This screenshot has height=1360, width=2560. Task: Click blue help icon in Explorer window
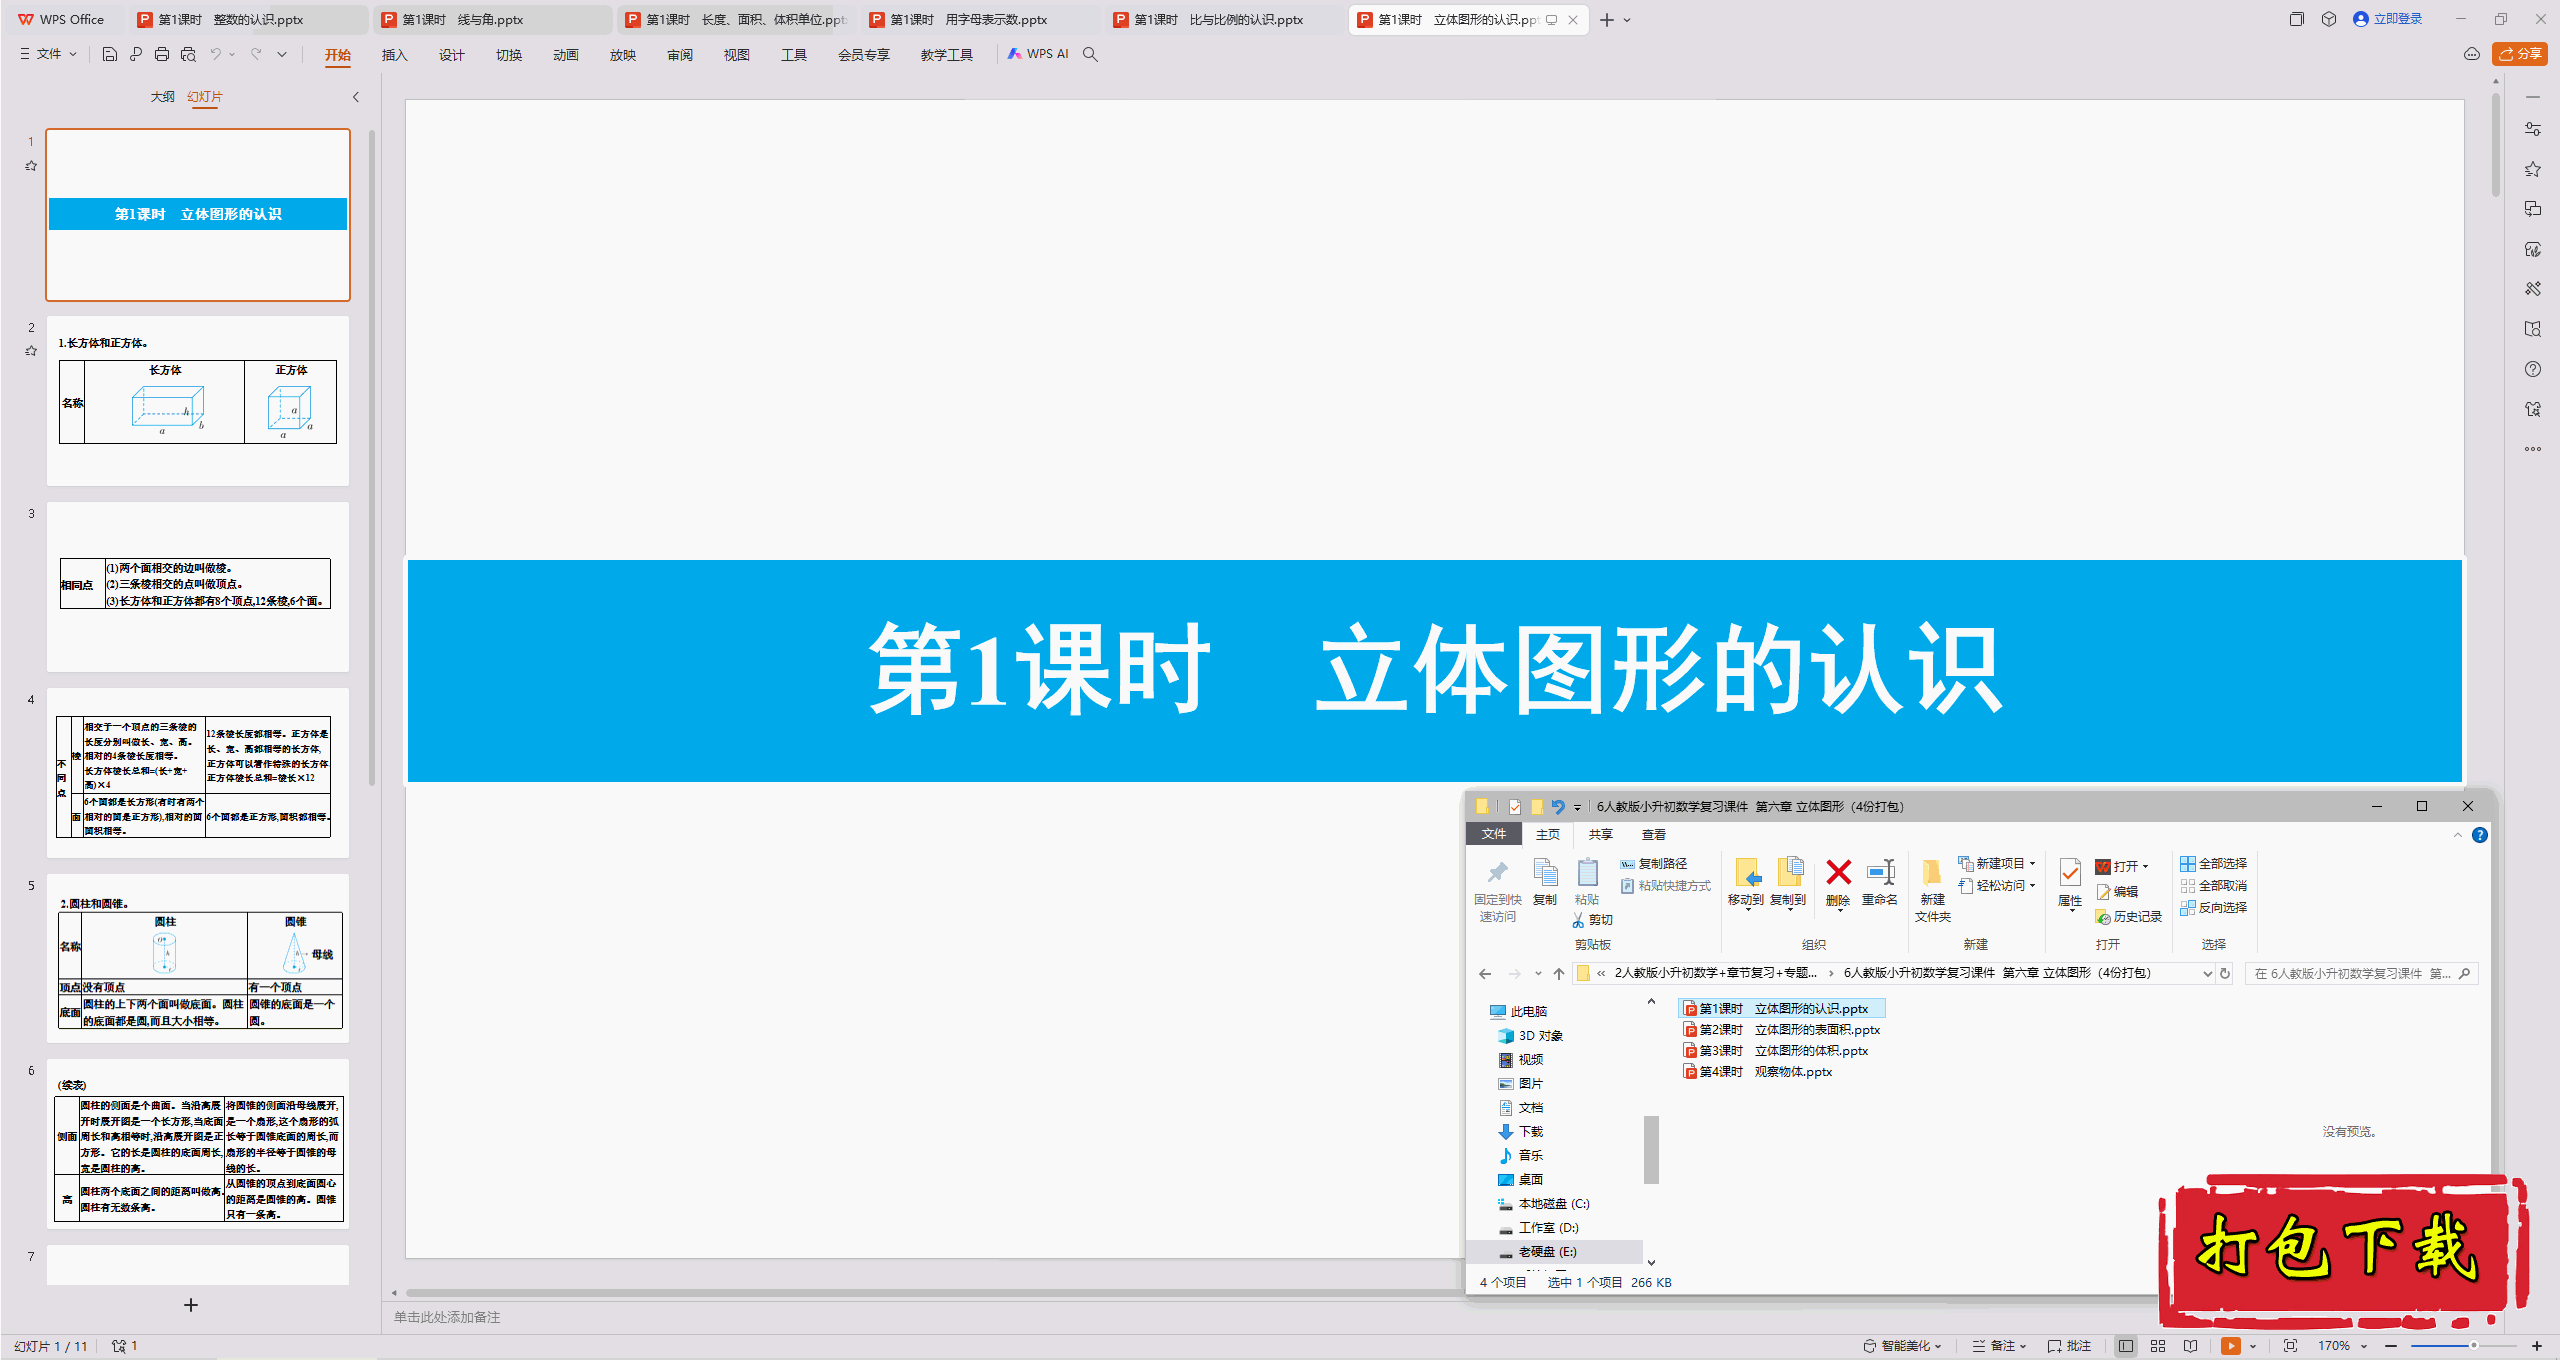(2480, 835)
